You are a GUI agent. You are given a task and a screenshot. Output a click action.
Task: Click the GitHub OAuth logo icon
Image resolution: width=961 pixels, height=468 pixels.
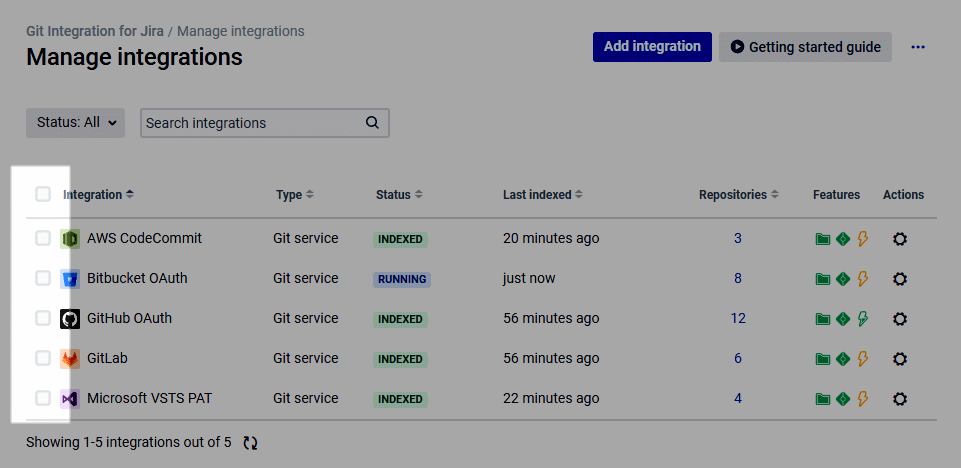[x=70, y=319]
